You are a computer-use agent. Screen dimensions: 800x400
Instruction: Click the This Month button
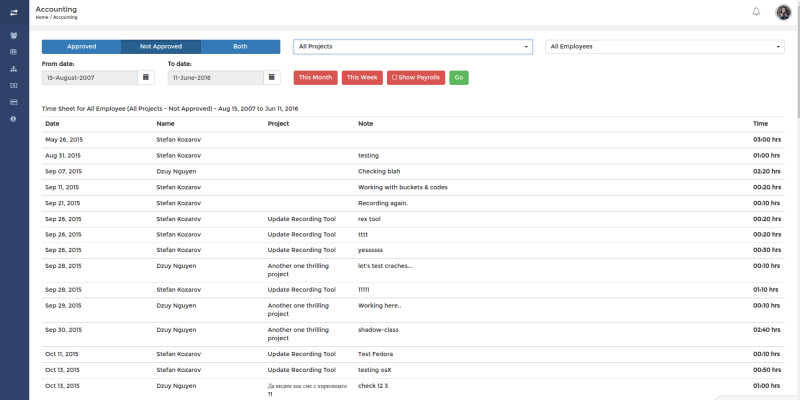click(x=315, y=78)
